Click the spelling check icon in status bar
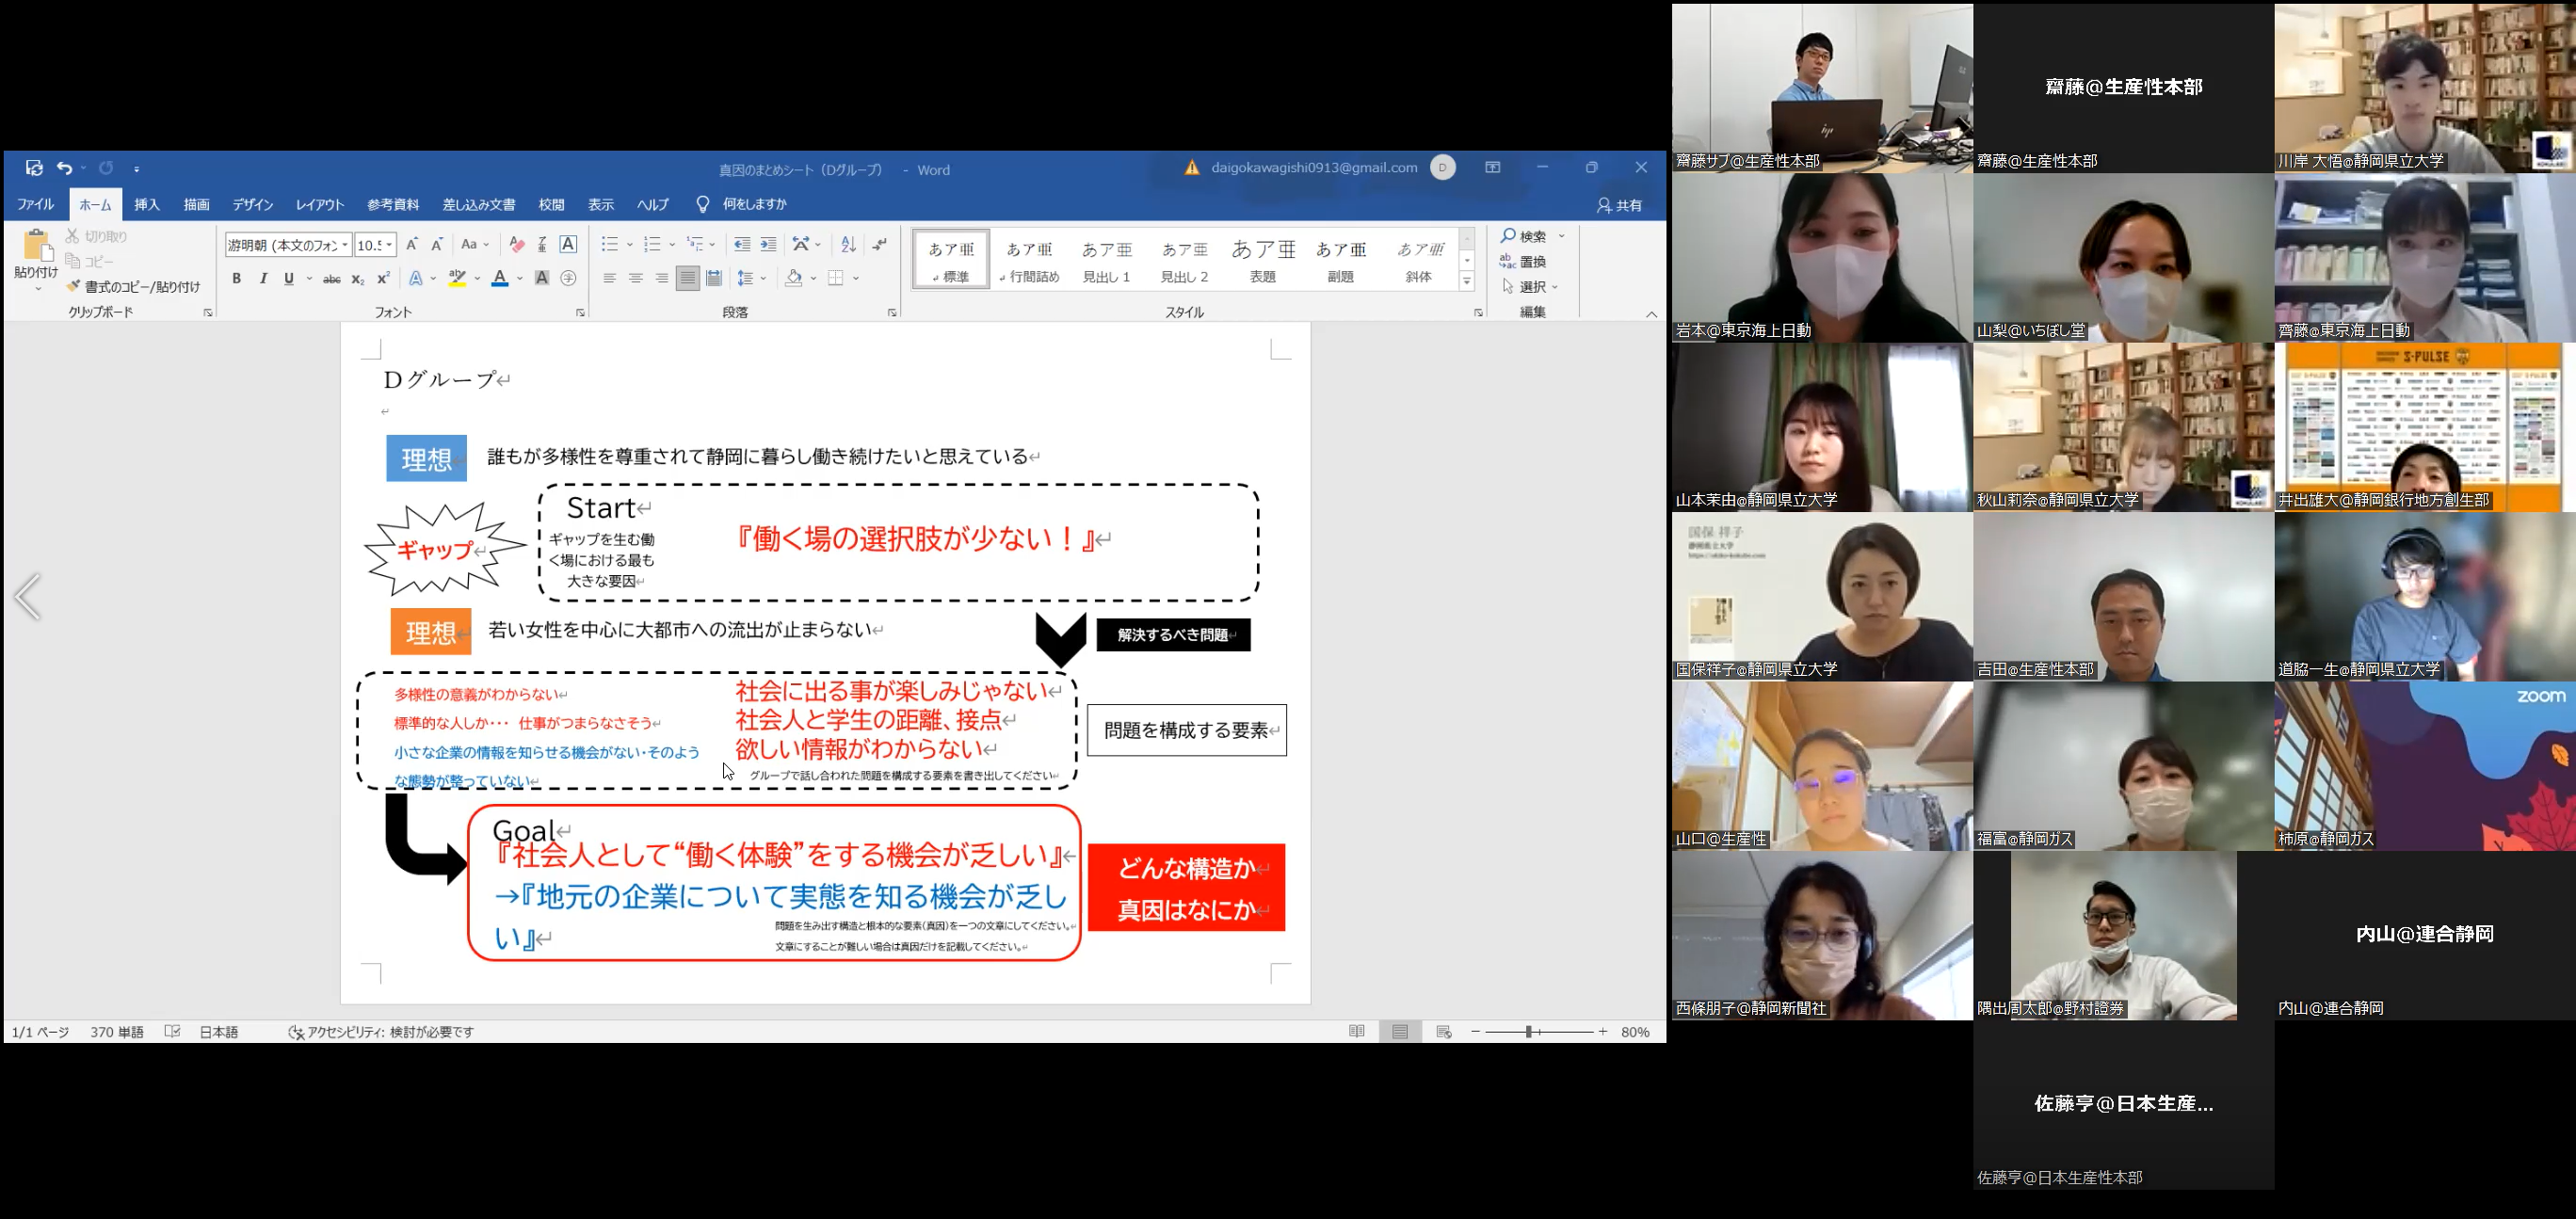Screen dimensions: 2576x1219 pyautogui.click(x=172, y=1031)
